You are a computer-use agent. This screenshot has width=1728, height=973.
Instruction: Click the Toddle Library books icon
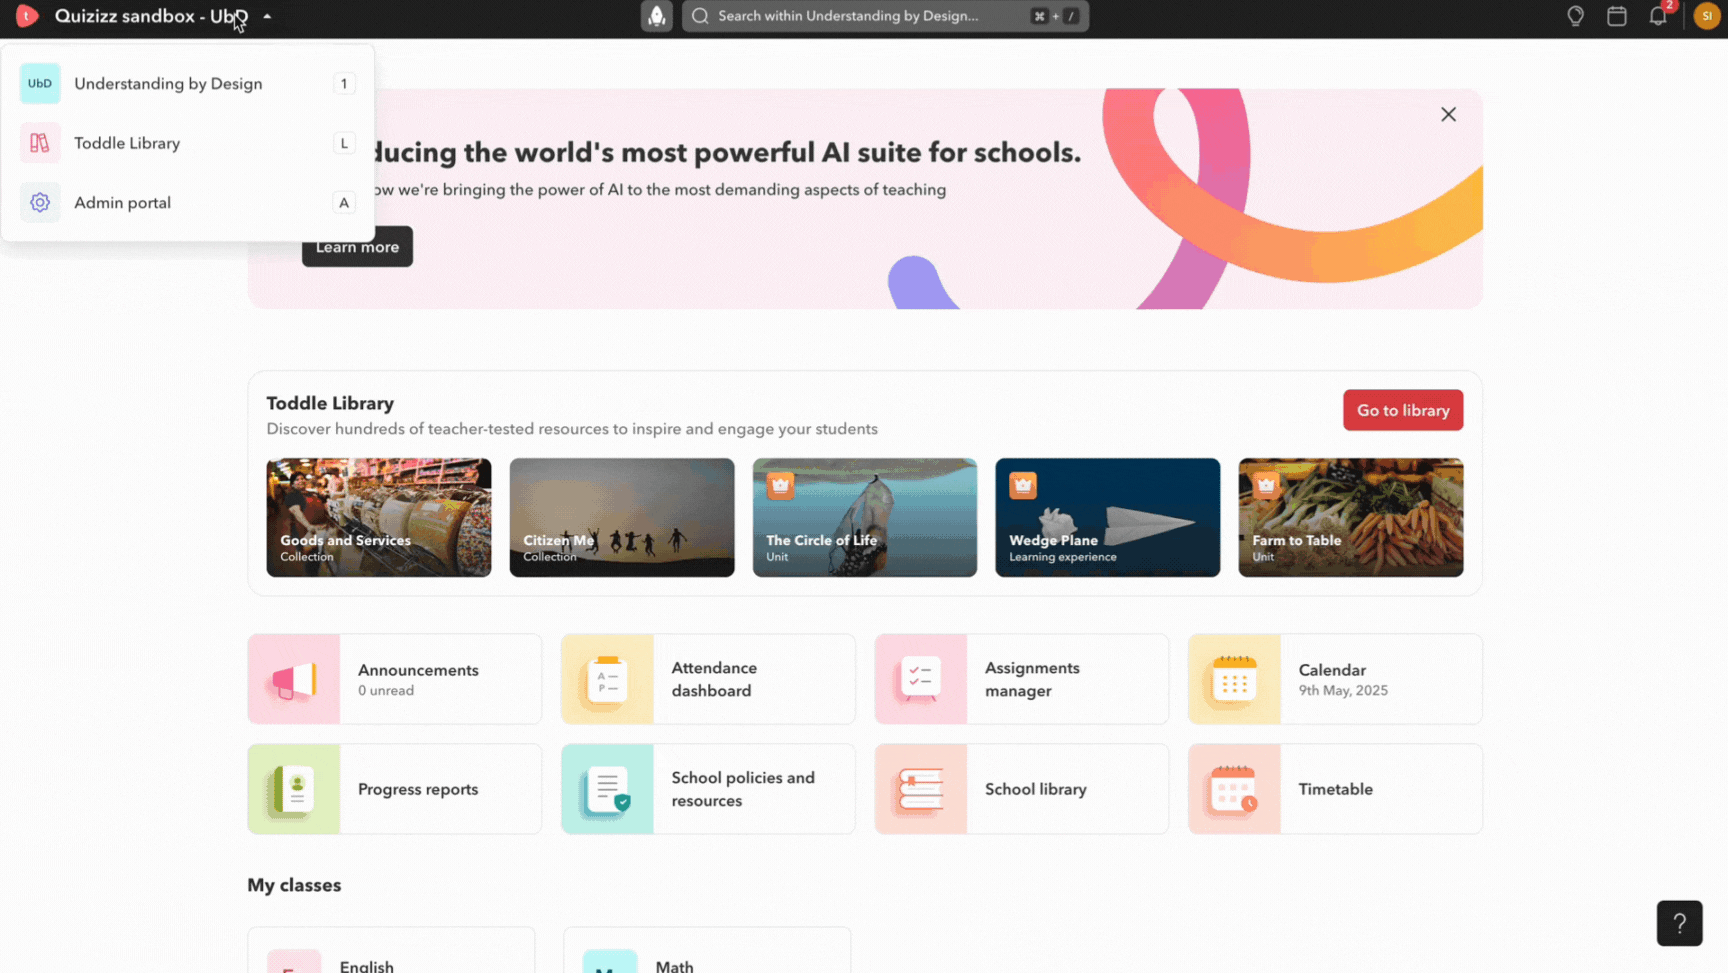[40, 143]
